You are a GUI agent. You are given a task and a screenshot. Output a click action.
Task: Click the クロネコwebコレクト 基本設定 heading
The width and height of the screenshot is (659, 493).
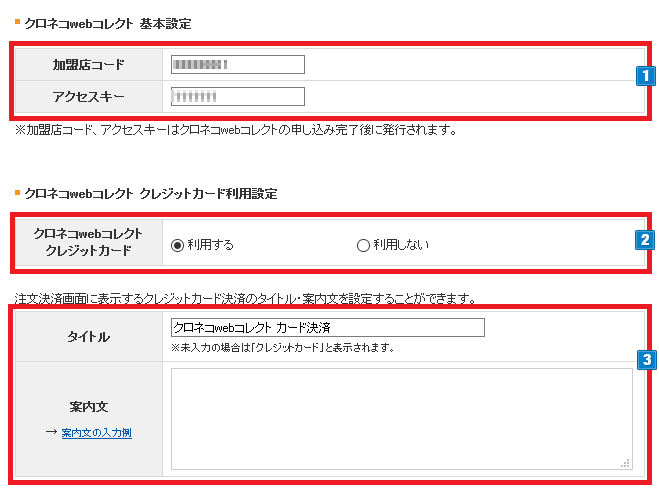[108, 24]
